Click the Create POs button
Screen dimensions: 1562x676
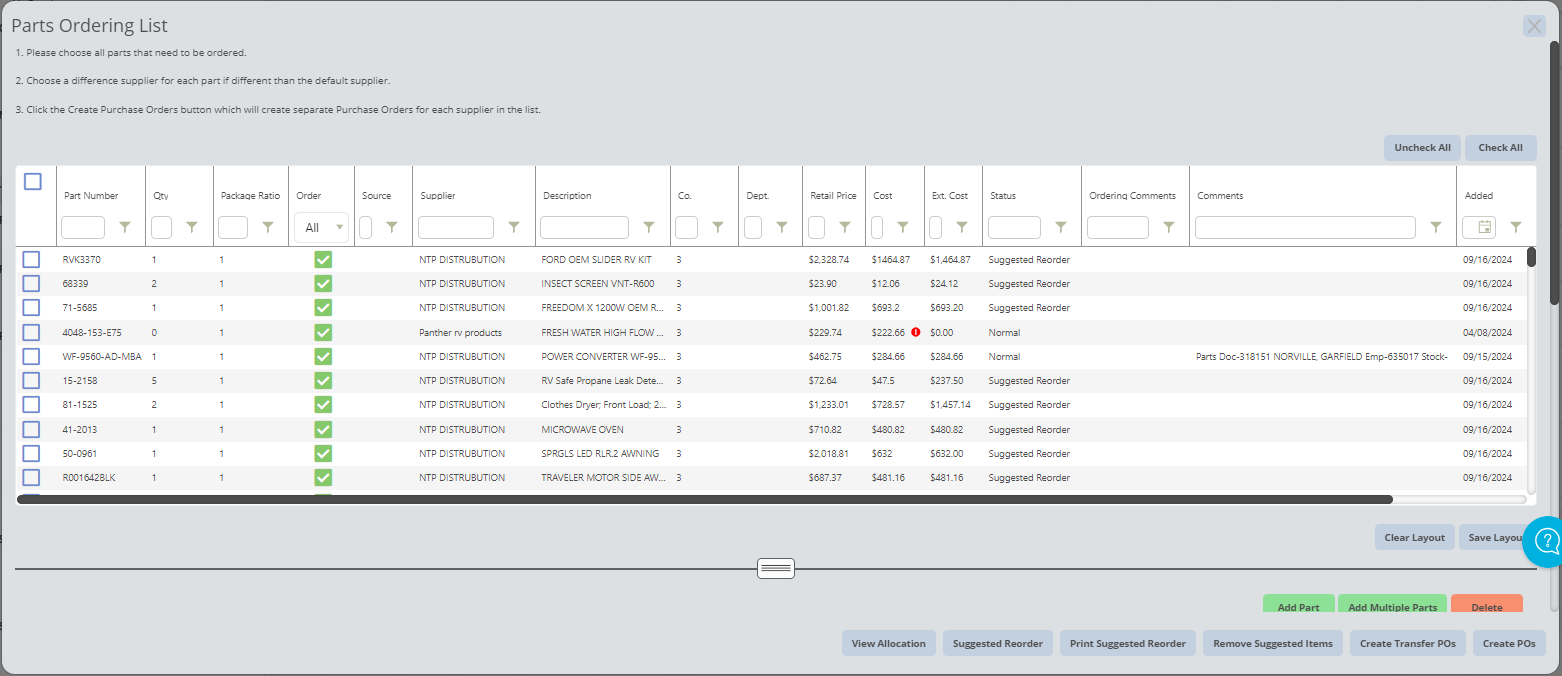pyautogui.click(x=1509, y=643)
